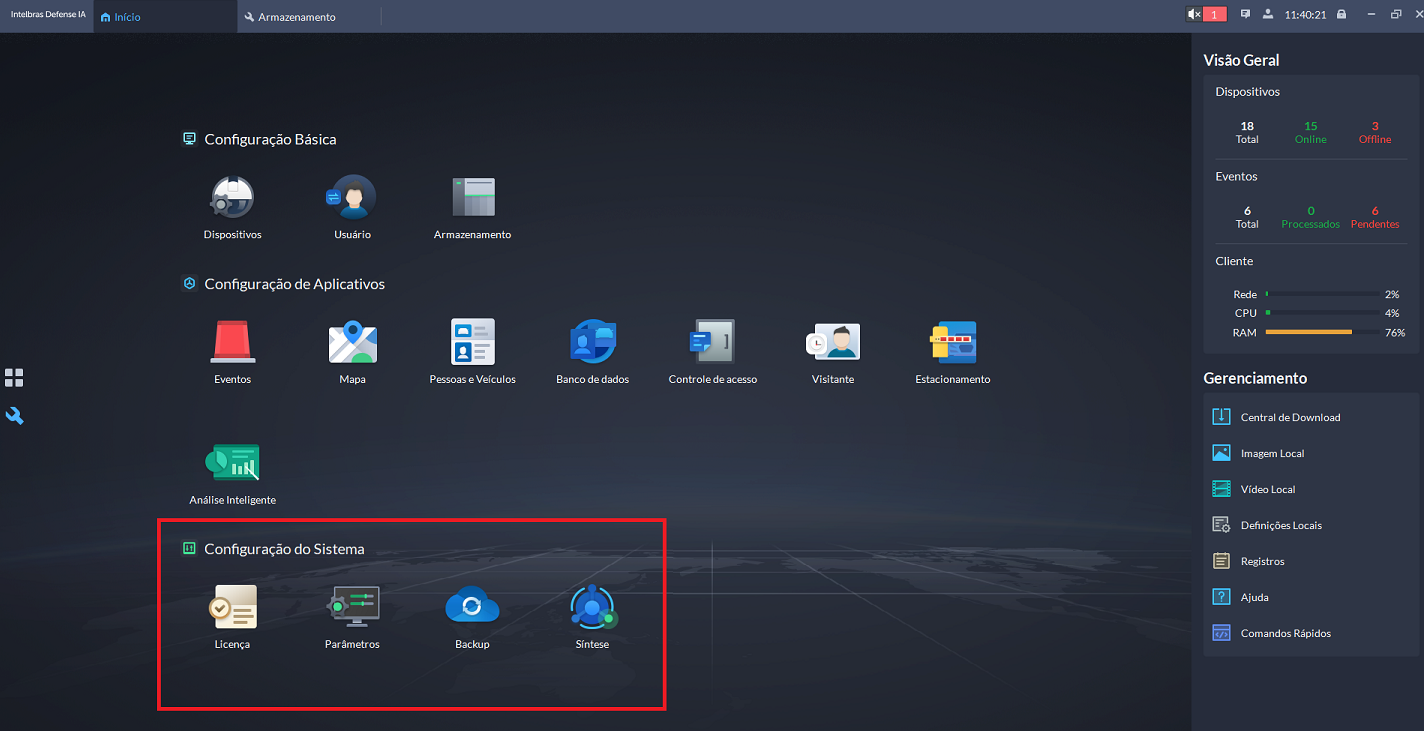Open the Dispositivos configuration icon
This screenshot has width=1424, height=731.
pos(232,197)
